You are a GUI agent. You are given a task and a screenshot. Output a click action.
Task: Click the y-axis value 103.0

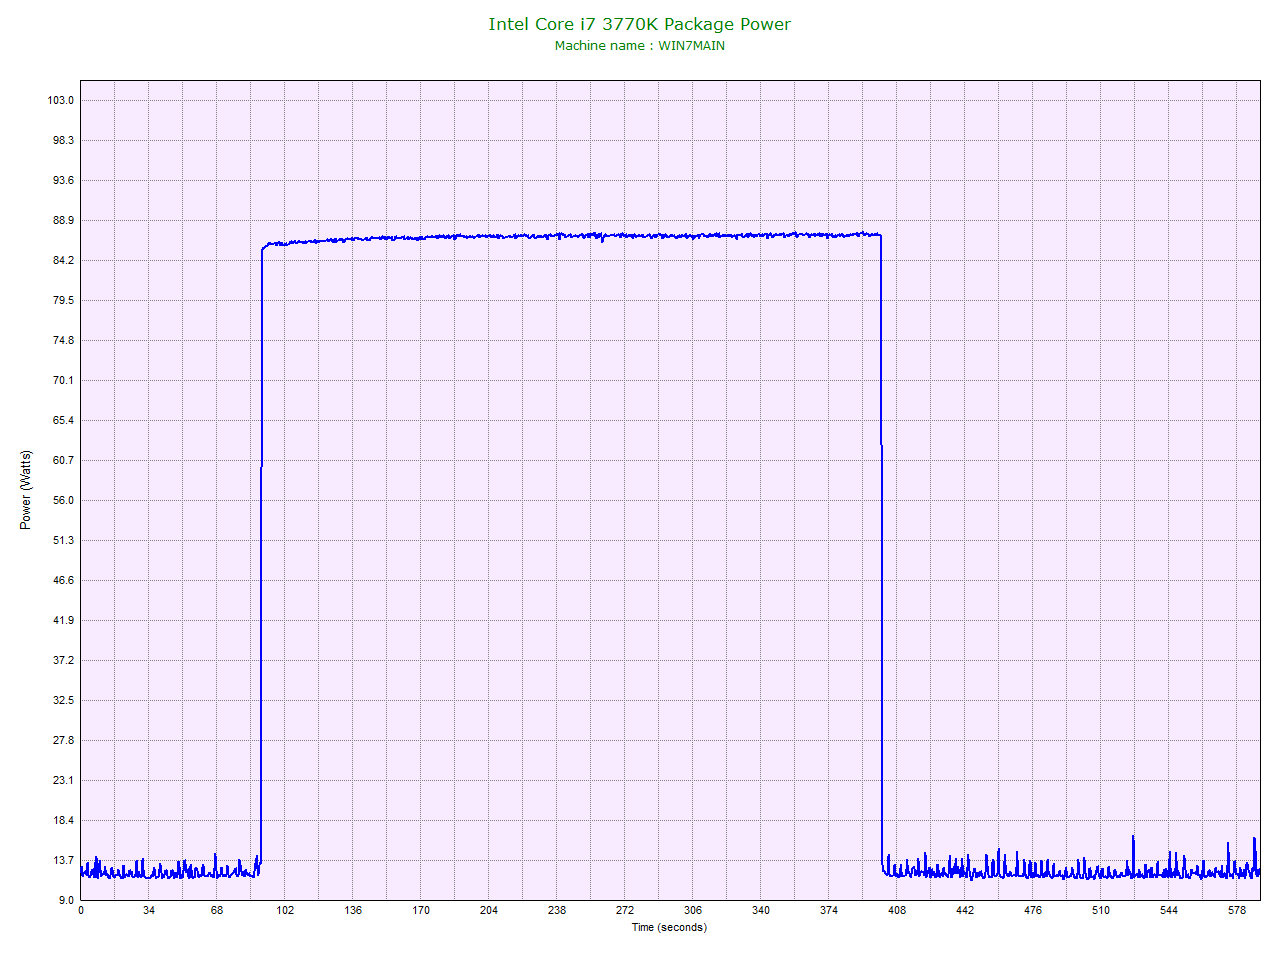pos(61,100)
